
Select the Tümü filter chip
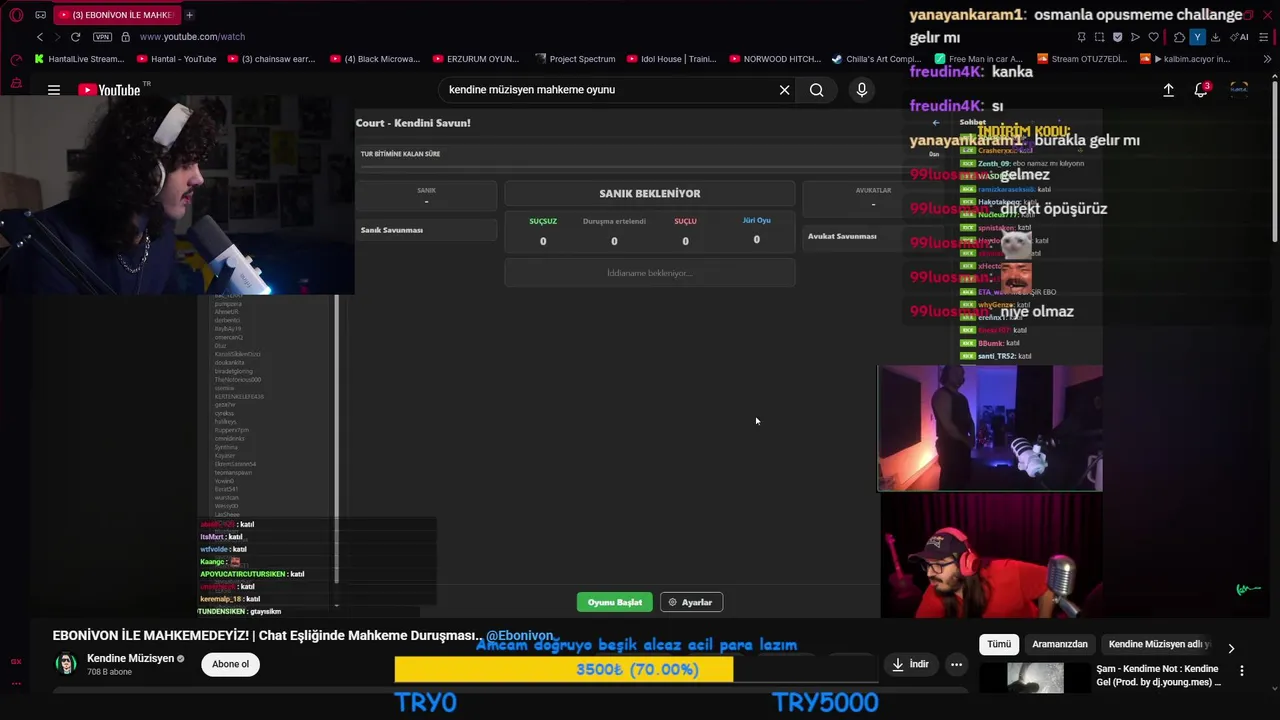click(x=999, y=644)
